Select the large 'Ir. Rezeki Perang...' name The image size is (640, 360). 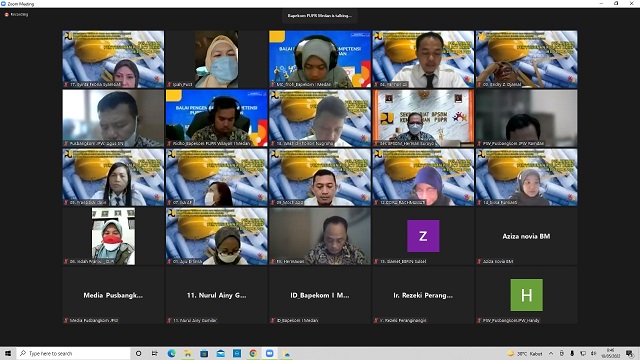tap(423, 295)
